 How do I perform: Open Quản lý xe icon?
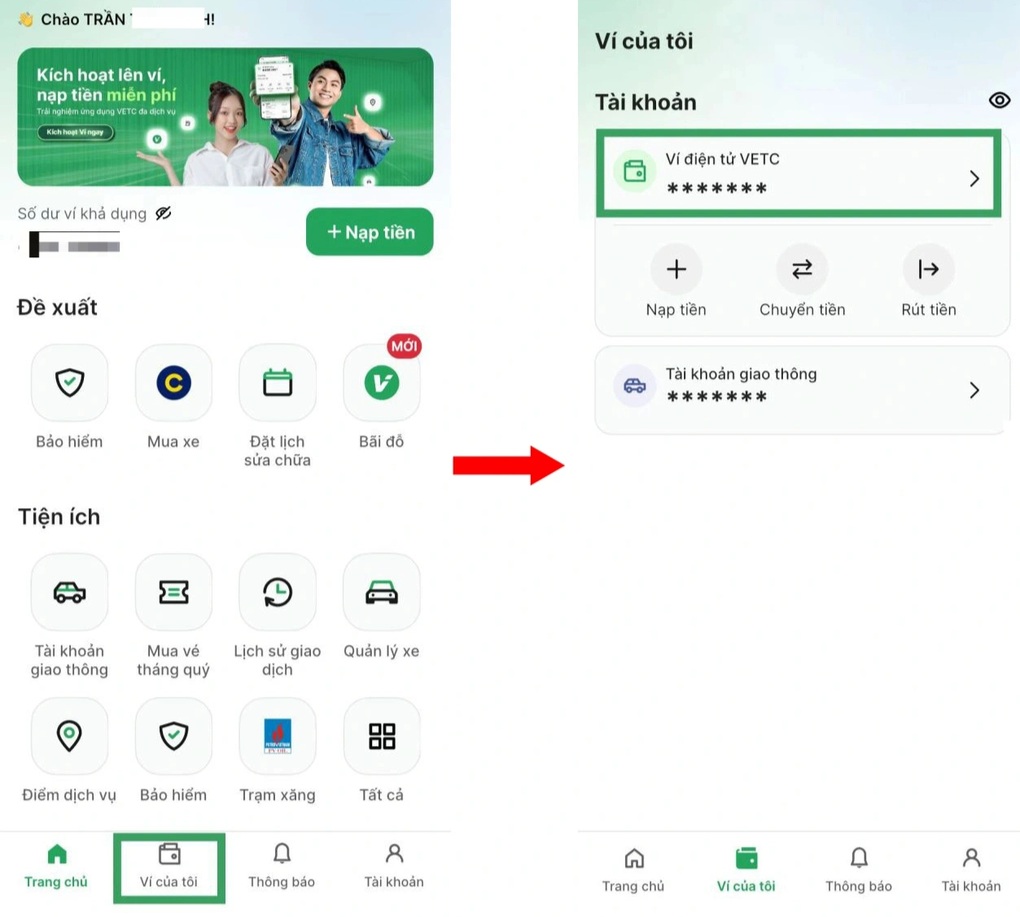381,592
